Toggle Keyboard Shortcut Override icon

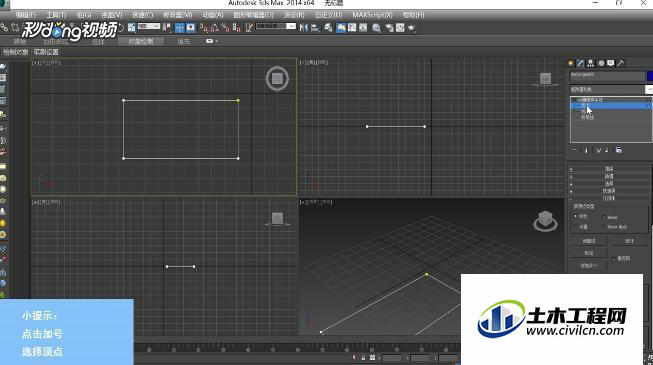coord(191,28)
